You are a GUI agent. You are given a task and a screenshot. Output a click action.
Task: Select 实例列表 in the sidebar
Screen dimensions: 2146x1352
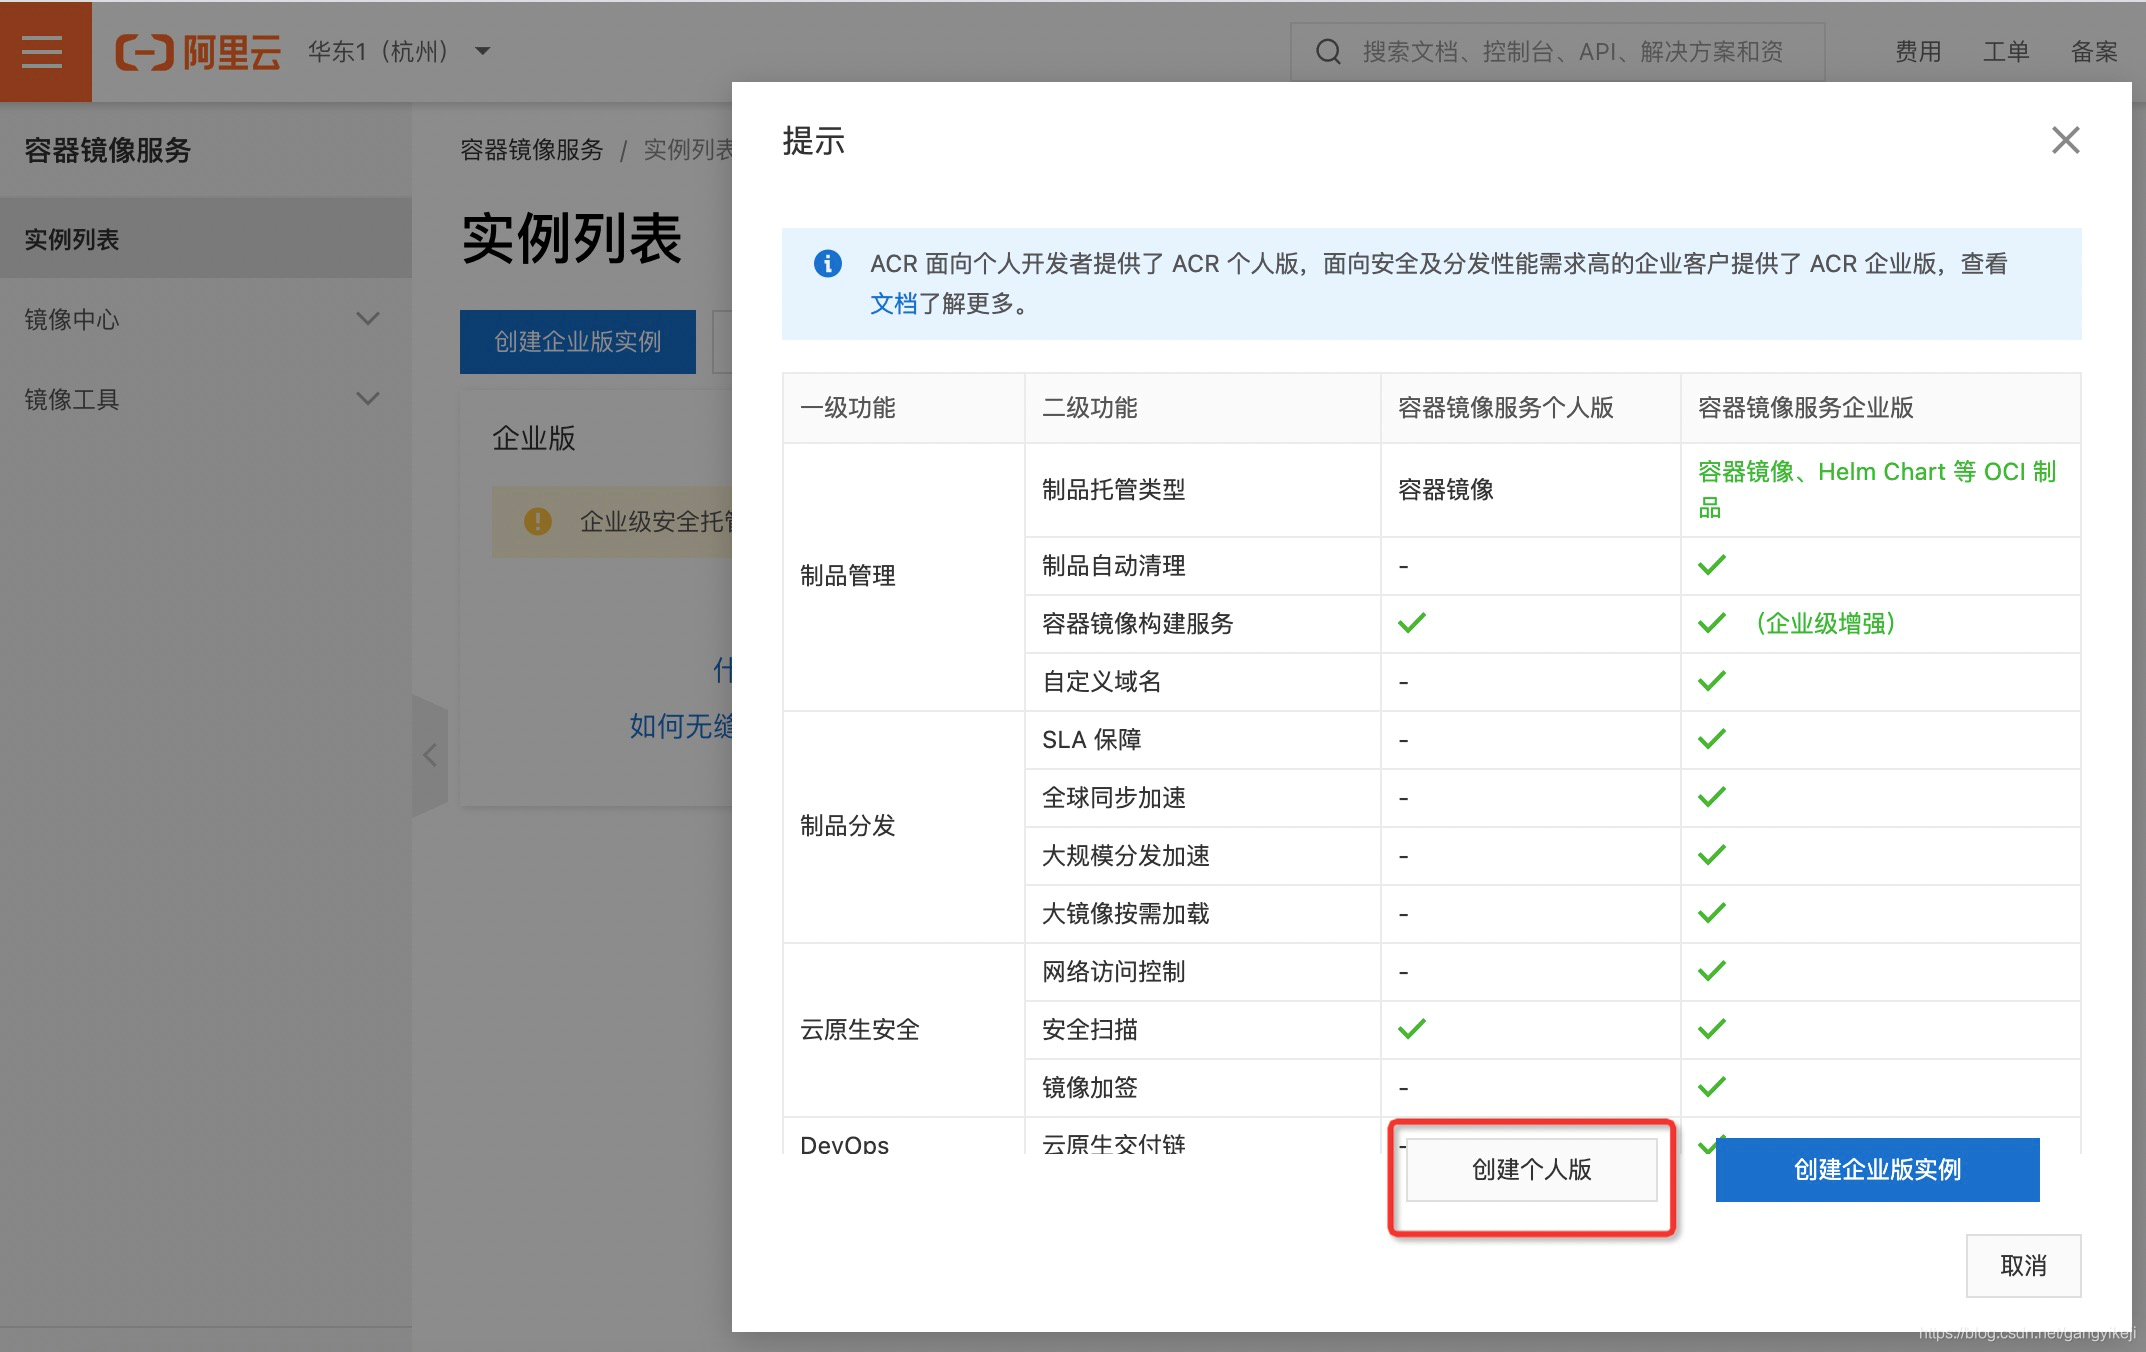pyautogui.click(x=206, y=239)
